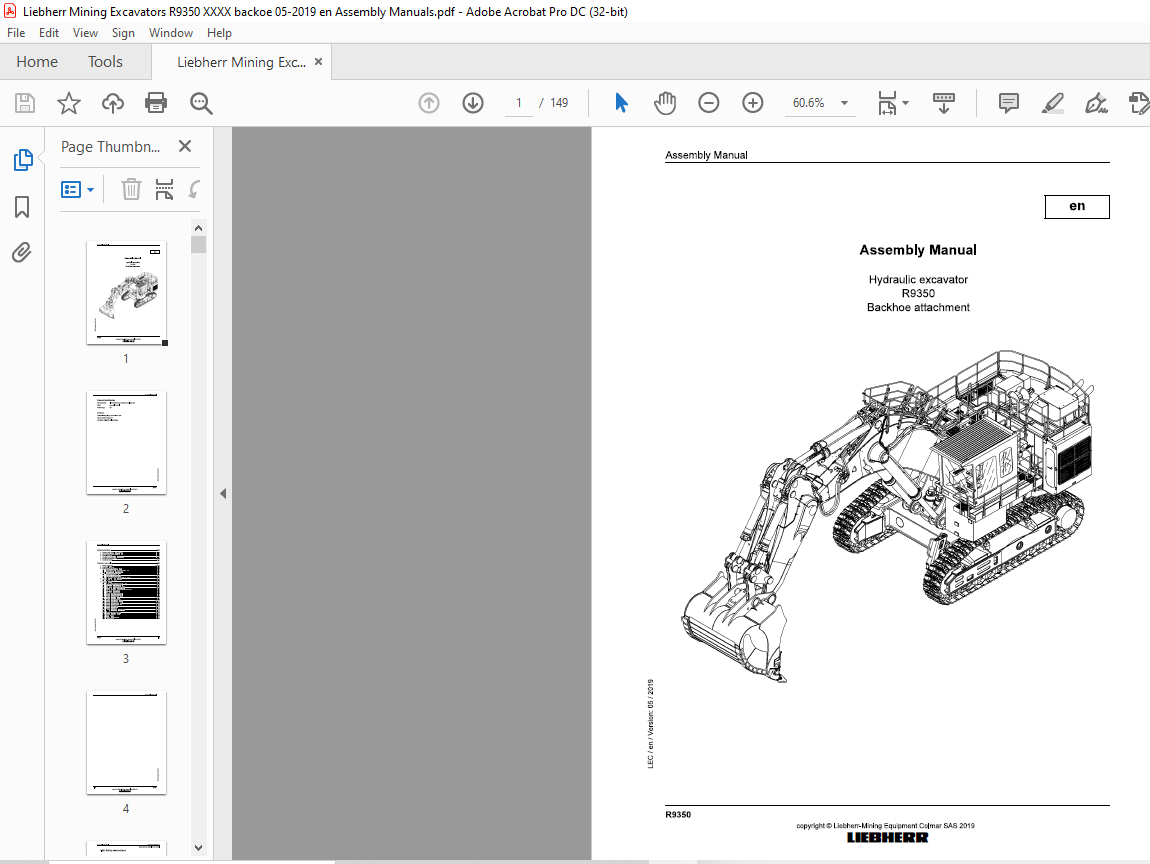Select page 1 thumbnail
Screen dimensions: 1150x864
pyautogui.click(x=126, y=293)
